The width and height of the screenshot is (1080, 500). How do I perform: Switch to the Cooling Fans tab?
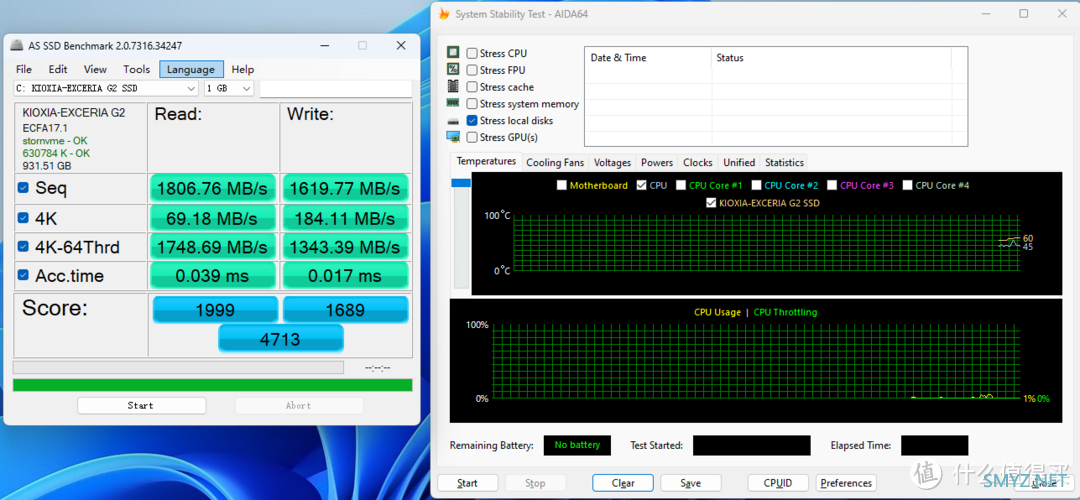point(554,163)
